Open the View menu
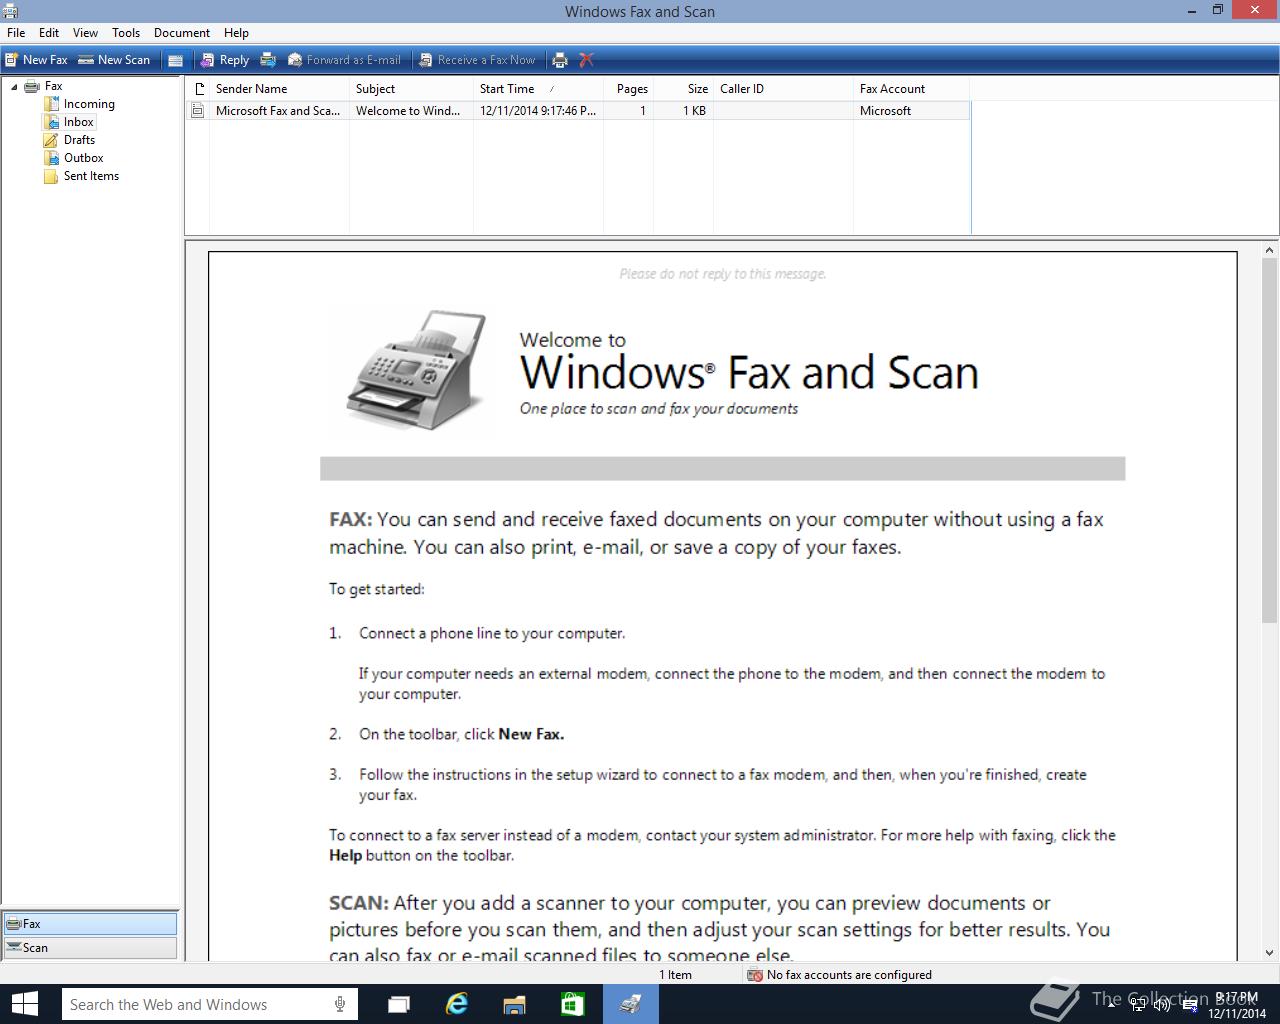The height and width of the screenshot is (1024, 1280). pyautogui.click(x=85, y=33)
